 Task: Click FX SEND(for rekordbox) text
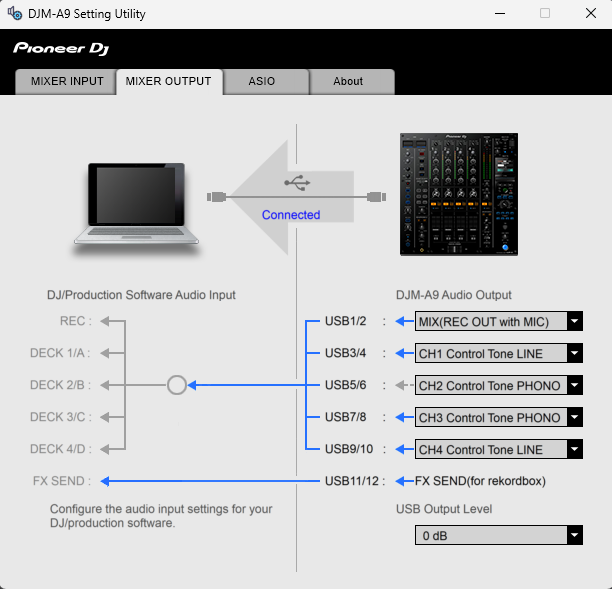[x=480, y=481]
